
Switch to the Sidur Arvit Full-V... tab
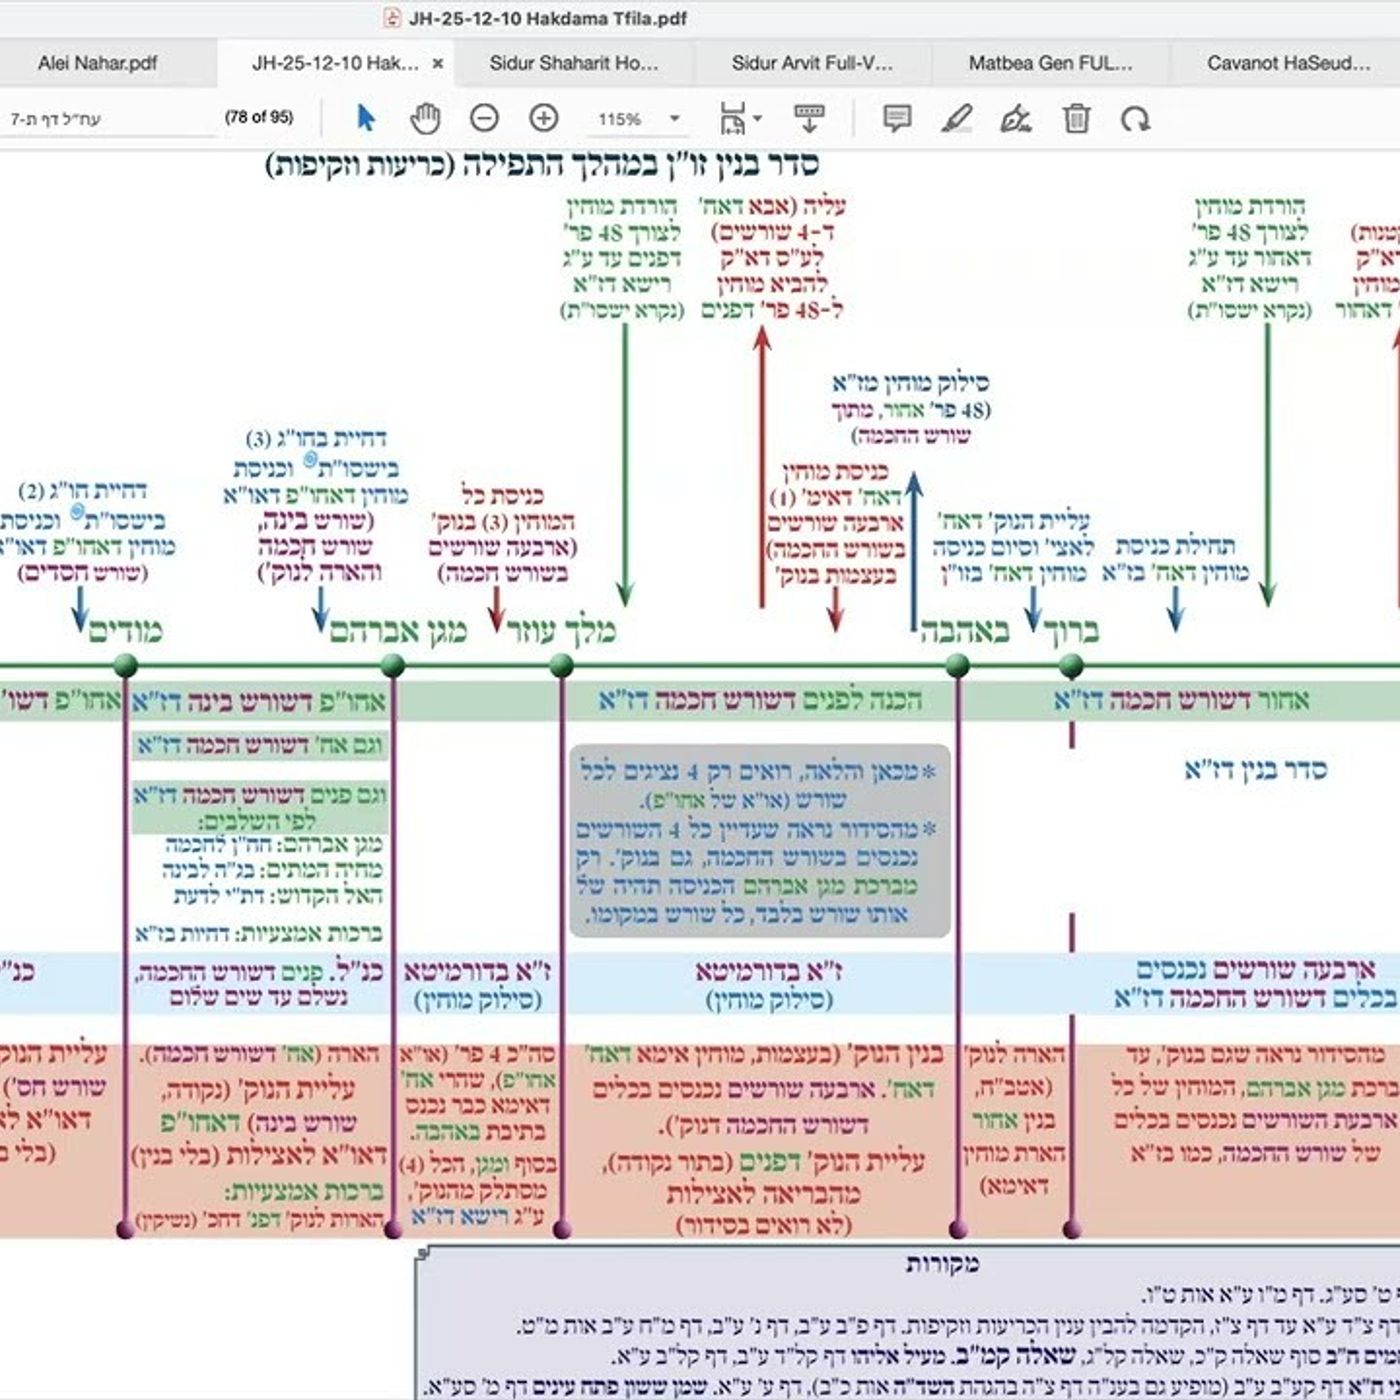click(812, 63)
